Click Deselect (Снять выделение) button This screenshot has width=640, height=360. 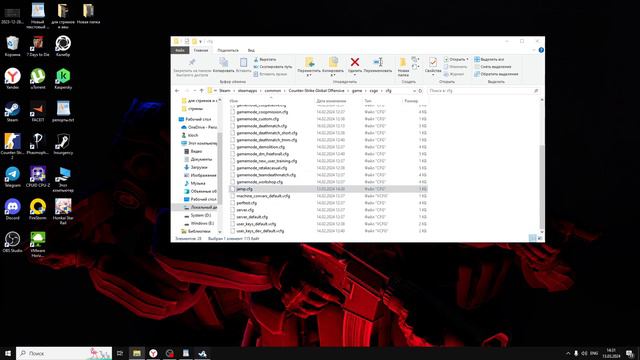click(x=493, y=67)
